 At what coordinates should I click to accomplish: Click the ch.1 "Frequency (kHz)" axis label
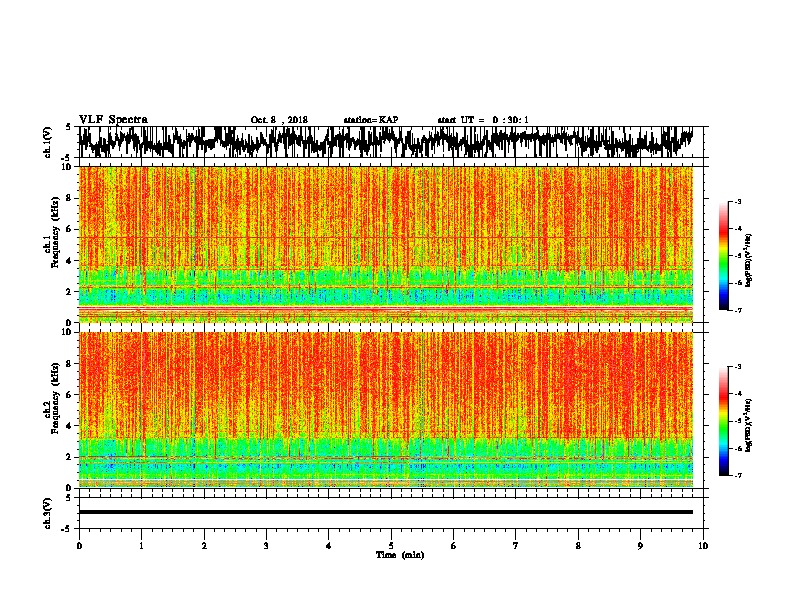55,231
